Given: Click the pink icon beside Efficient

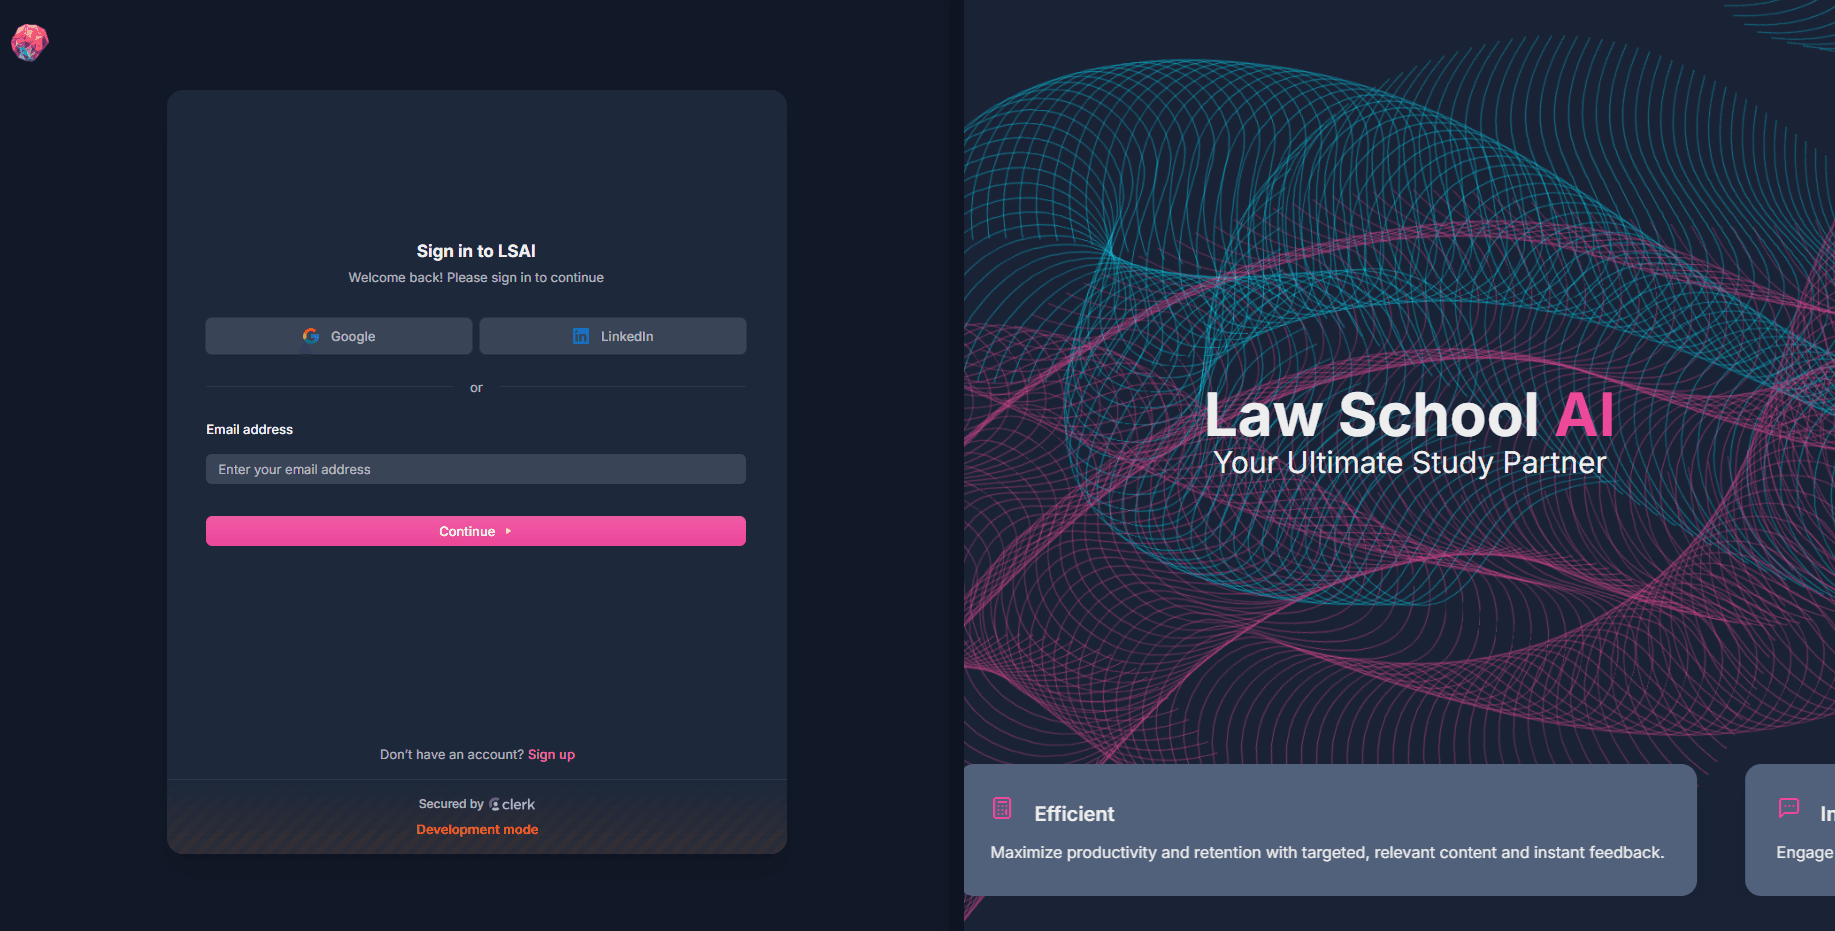Looking at the screenshot, I should tap(1002, 809).
